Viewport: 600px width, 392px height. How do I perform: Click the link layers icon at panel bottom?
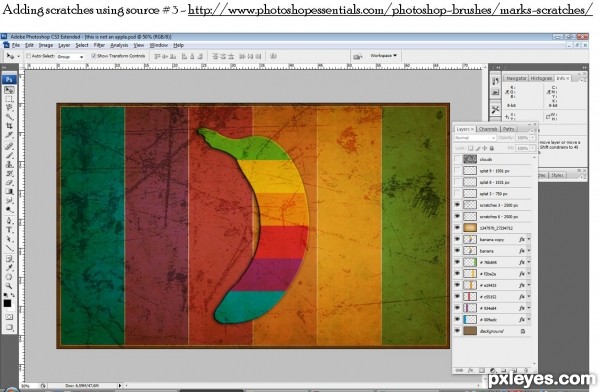click(460, 371)
